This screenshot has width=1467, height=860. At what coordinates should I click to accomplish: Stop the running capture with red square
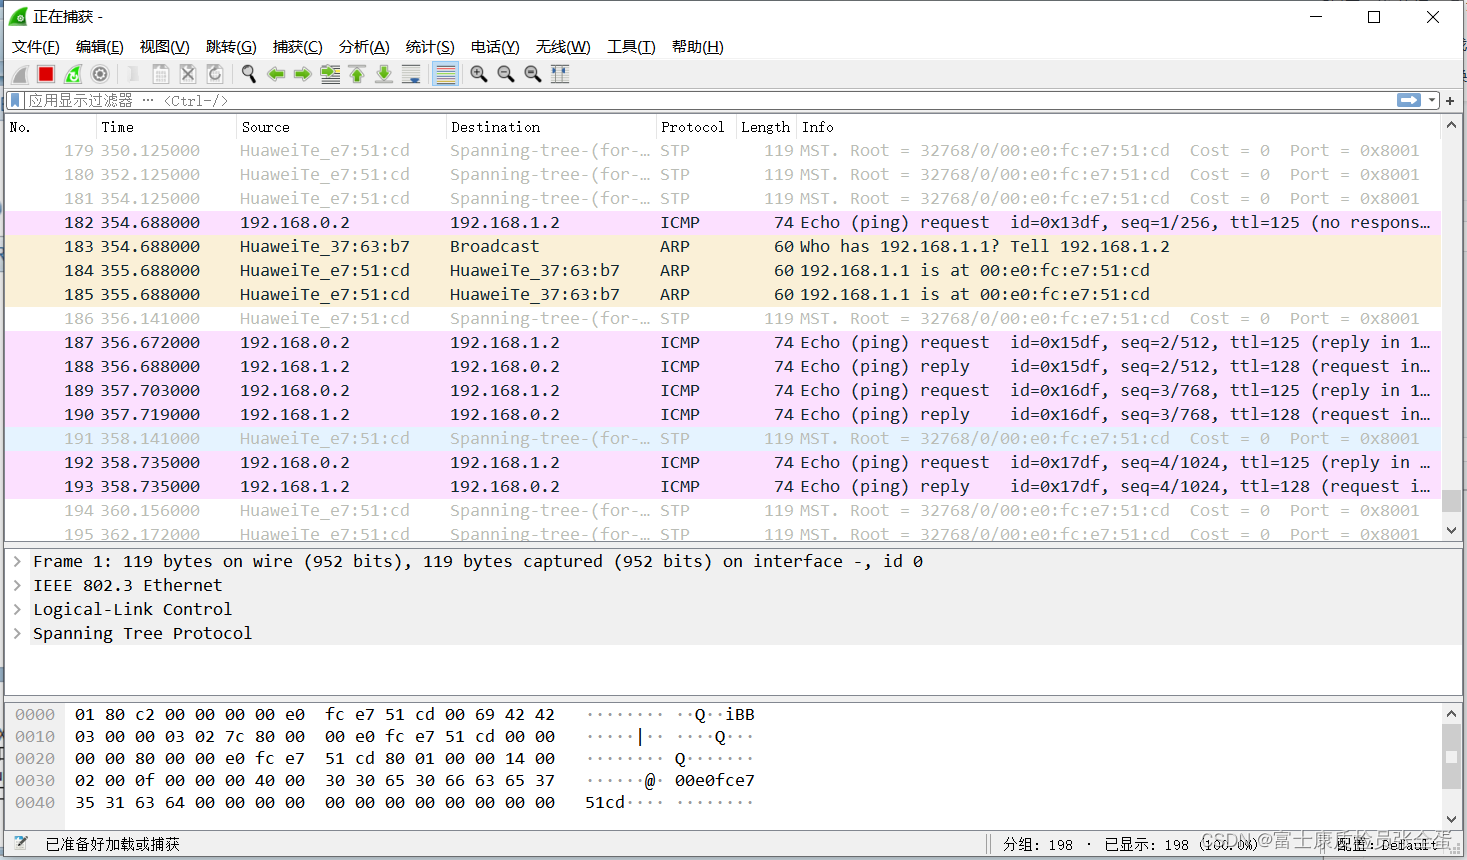[46, 74]
